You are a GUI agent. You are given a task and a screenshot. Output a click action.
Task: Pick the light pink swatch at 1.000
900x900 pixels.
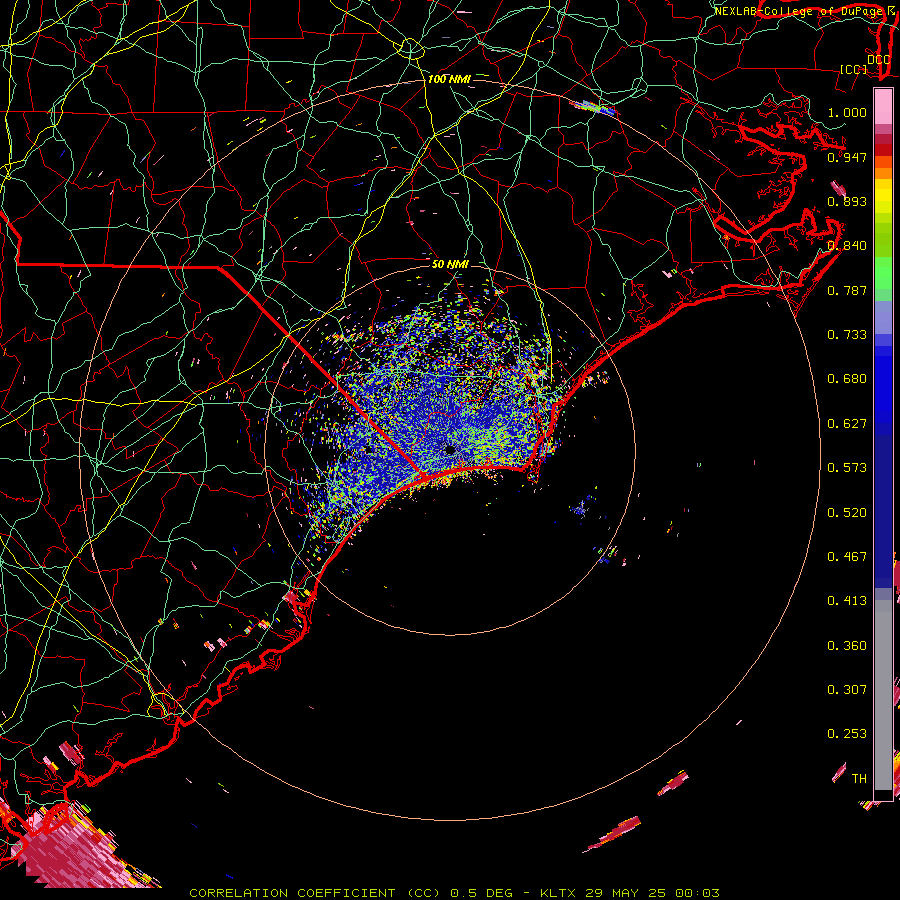tap(883, 106)
